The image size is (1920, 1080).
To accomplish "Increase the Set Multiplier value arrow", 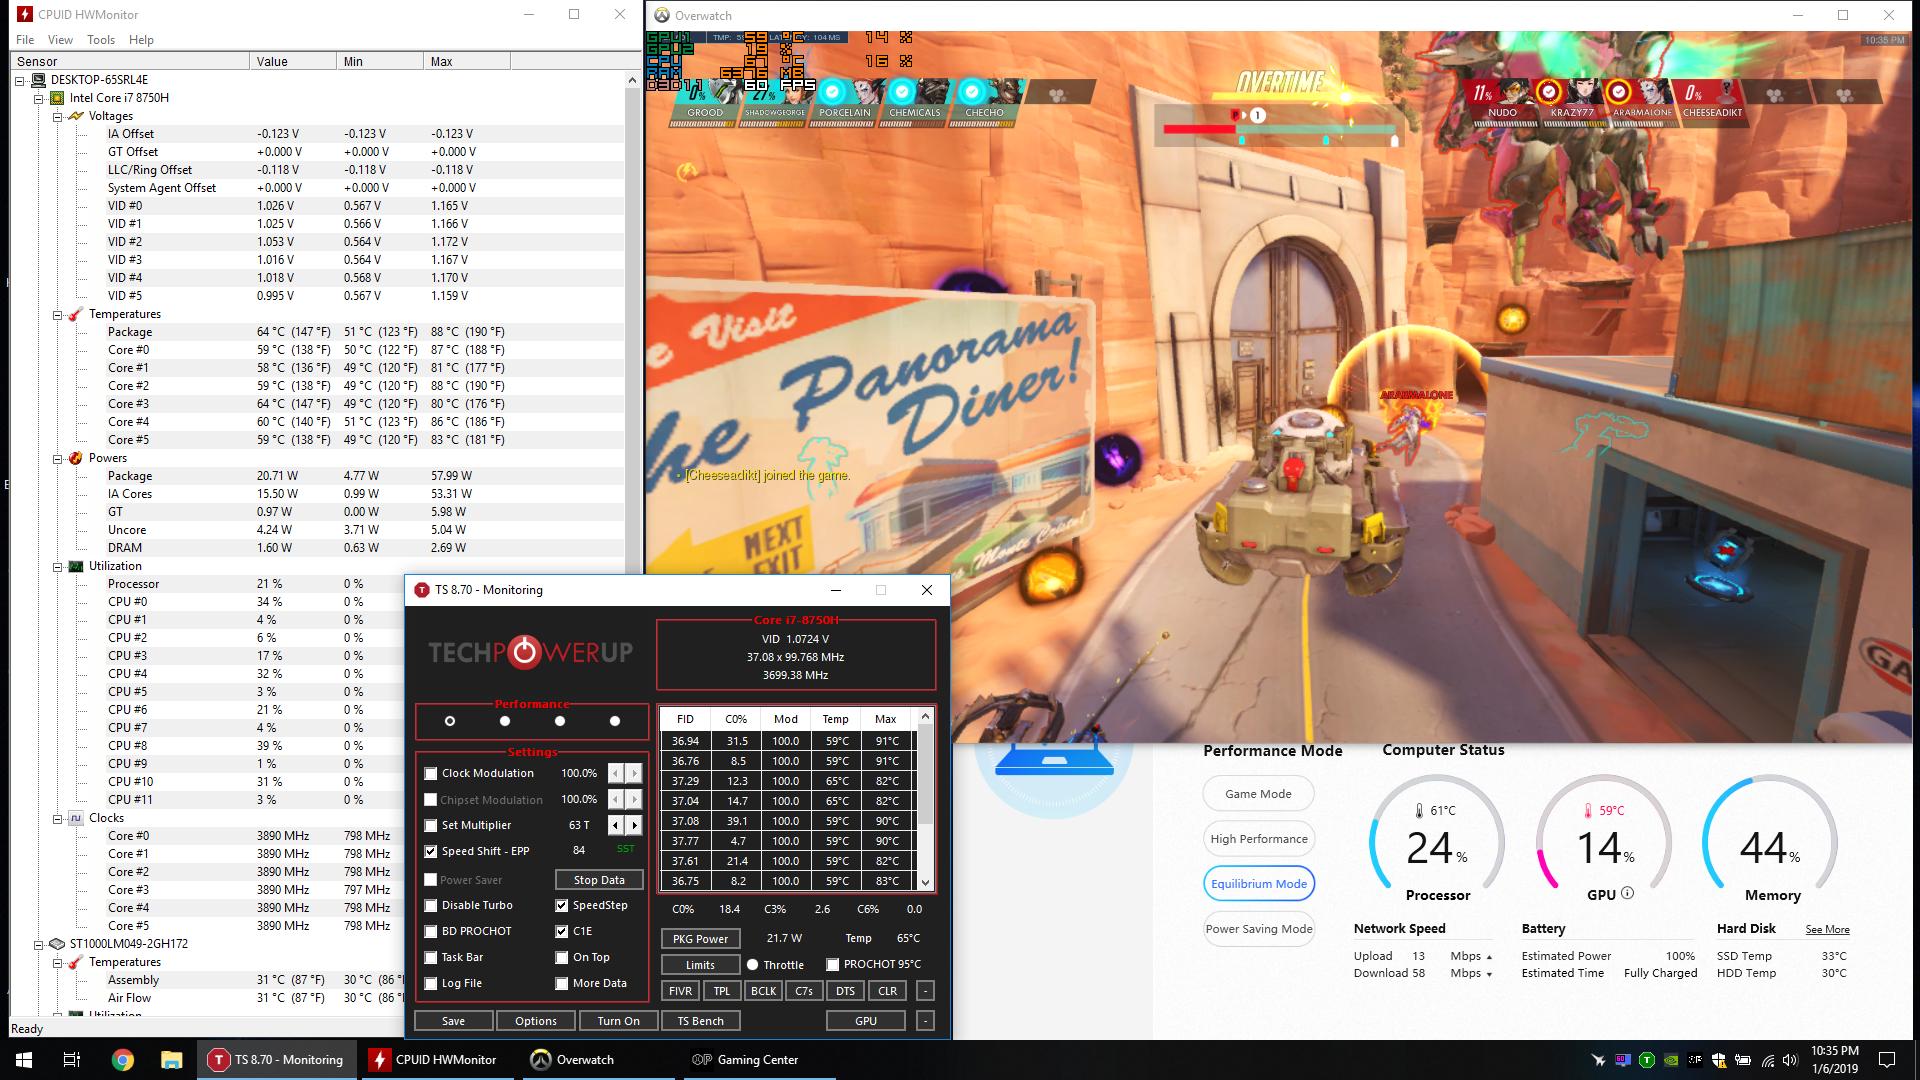I will [634, 825].
